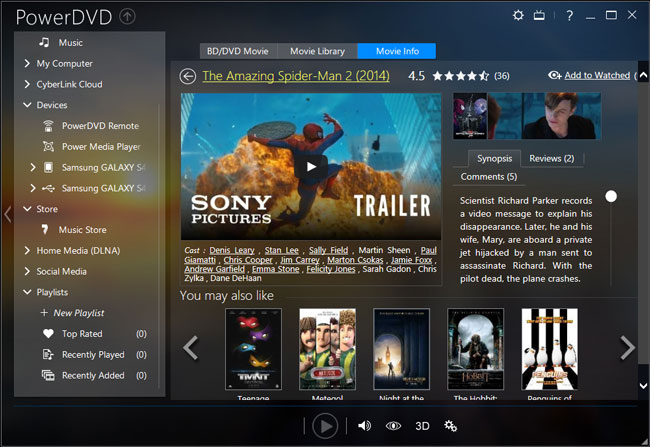Mute using the speaker volume icon
The height and width of the screenshot is (447, 650).
coord(364,426)
